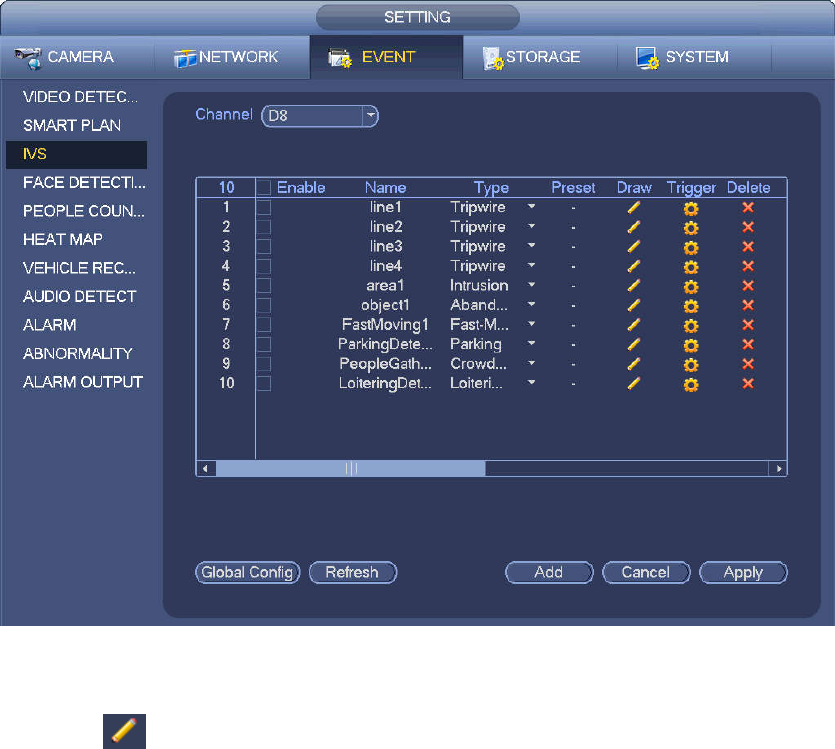
Task: Open trigger gear for FastMoving1
Action: [691, 326]
